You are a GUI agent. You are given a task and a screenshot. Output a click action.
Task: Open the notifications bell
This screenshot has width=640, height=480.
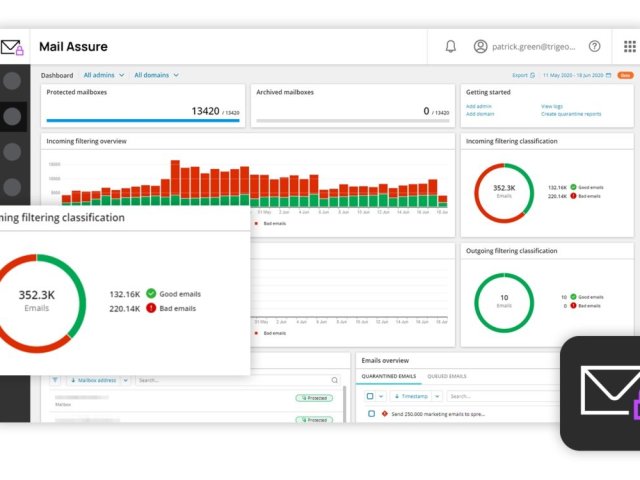451,46
